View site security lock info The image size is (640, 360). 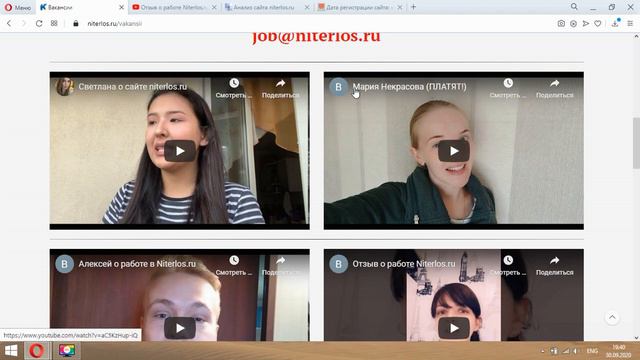coord(76,24)
